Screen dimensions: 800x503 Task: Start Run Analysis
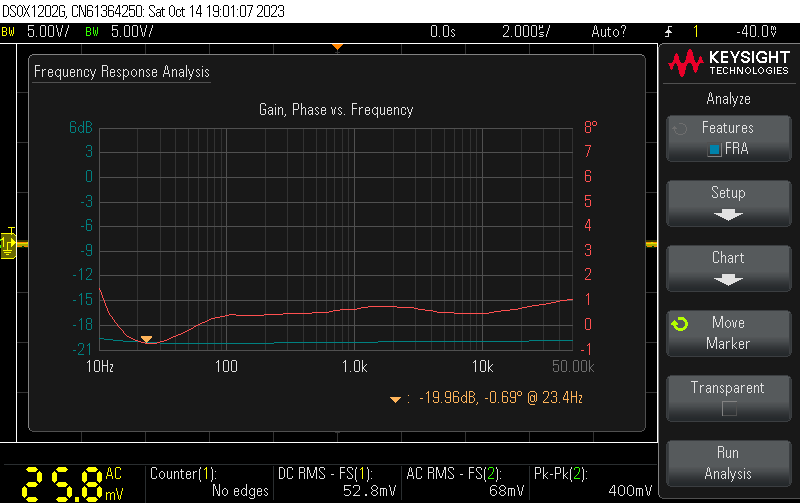729,463
